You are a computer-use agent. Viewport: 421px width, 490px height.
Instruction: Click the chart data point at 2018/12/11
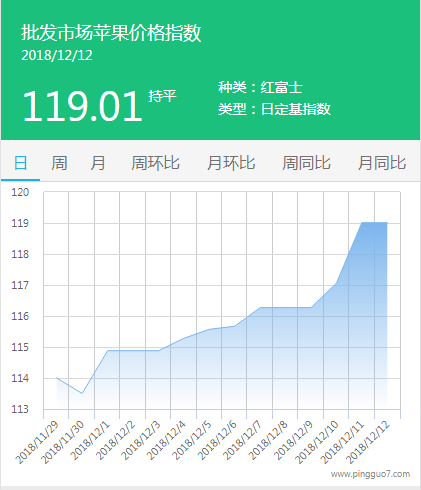362,222
